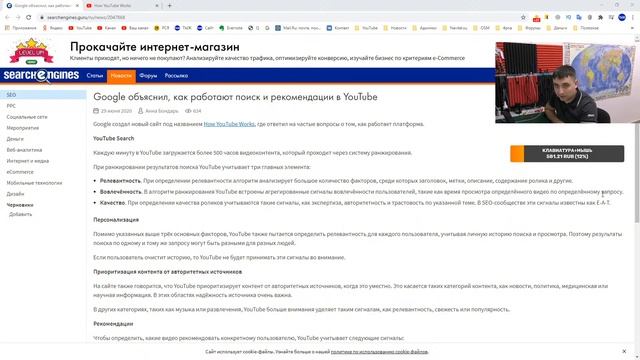Viewport: 640px width, 360px height.
Task: Open the Статьи navigation item
Action: click(x=95, y=76)
